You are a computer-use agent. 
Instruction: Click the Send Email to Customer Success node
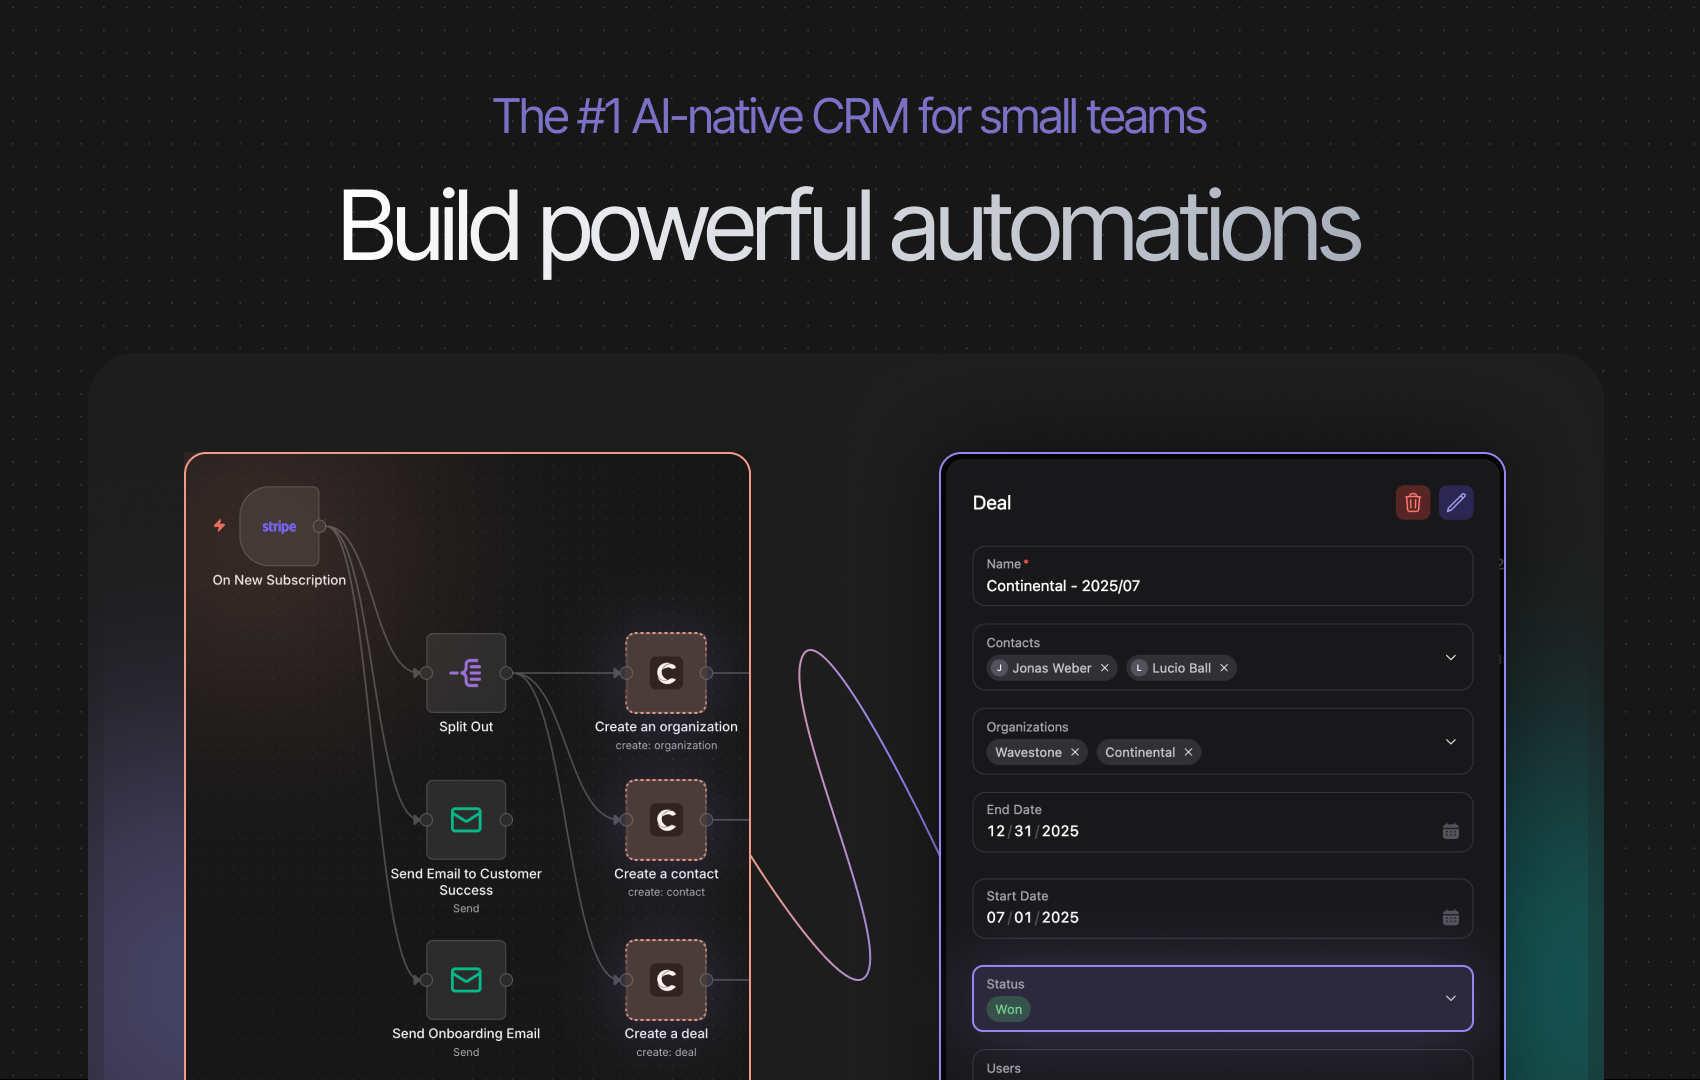[x=466, y=820]
